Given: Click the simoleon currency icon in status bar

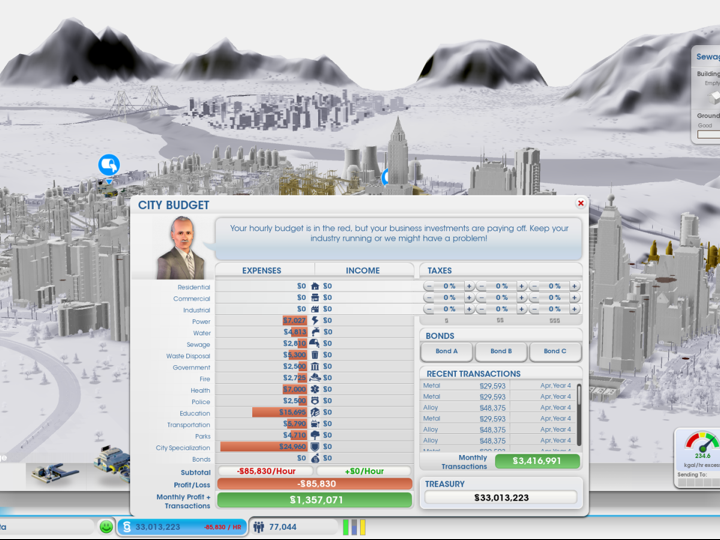Looking at the screenshot, I should [127, 527].
